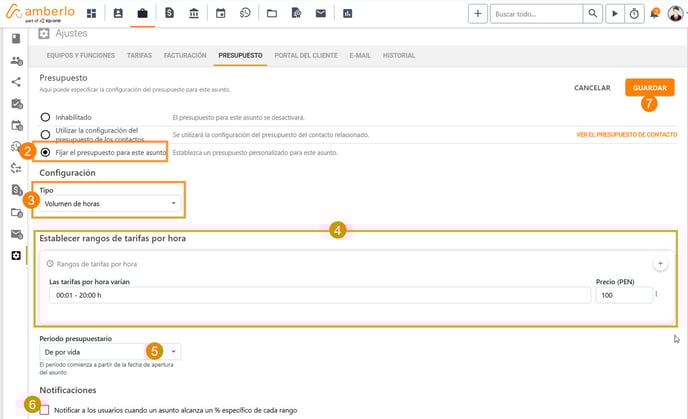
Task: Open the reports bar chart icon
Action: pos(348,14)
